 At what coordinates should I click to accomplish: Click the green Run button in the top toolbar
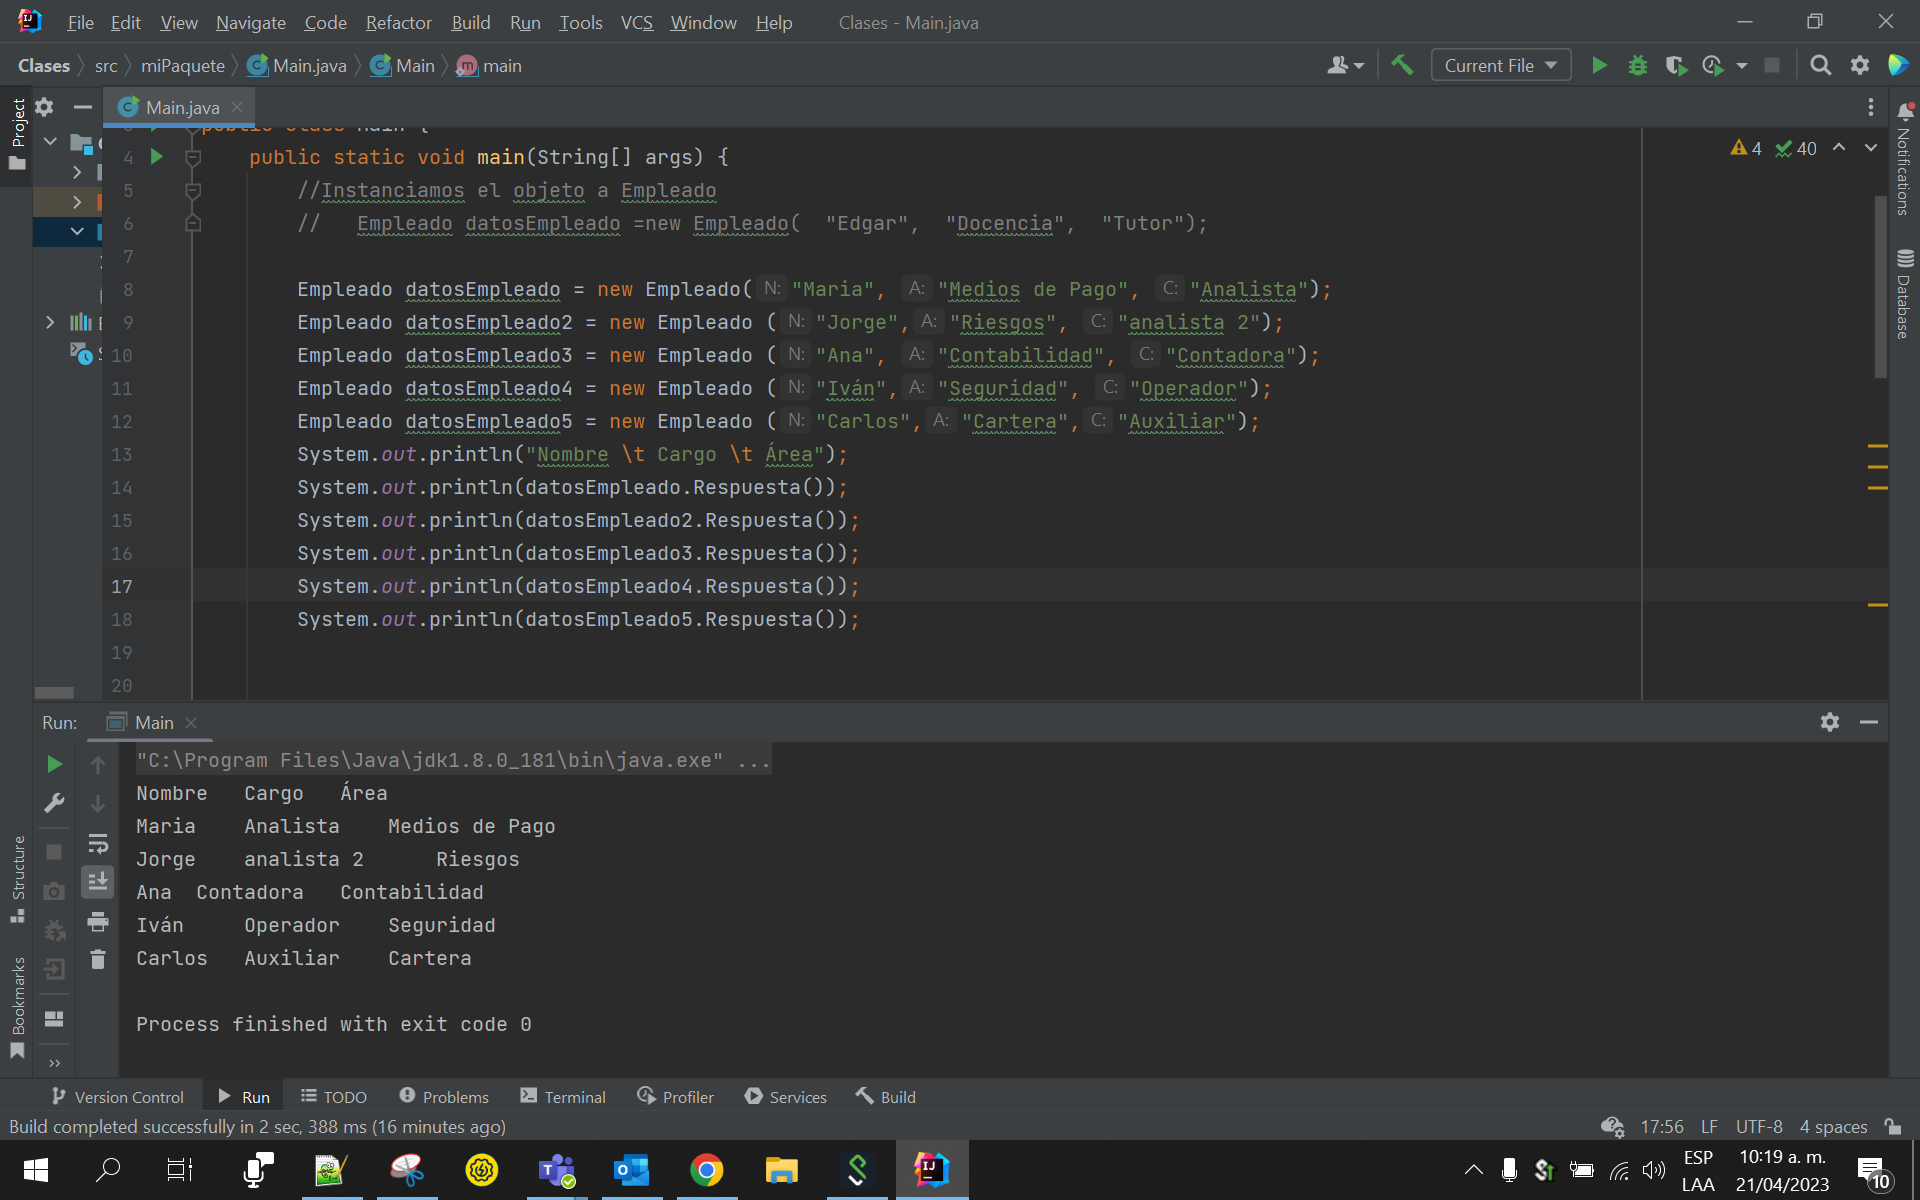tap(1599, 66)
